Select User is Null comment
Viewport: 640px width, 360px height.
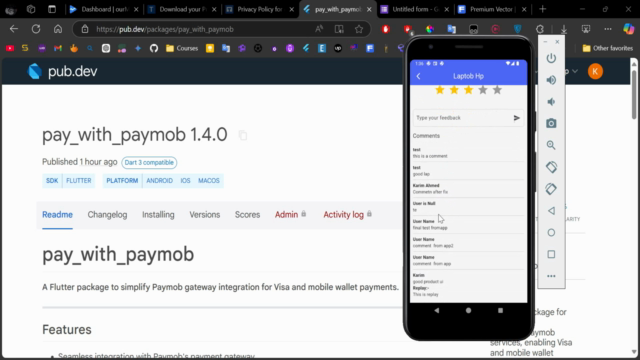468,207
